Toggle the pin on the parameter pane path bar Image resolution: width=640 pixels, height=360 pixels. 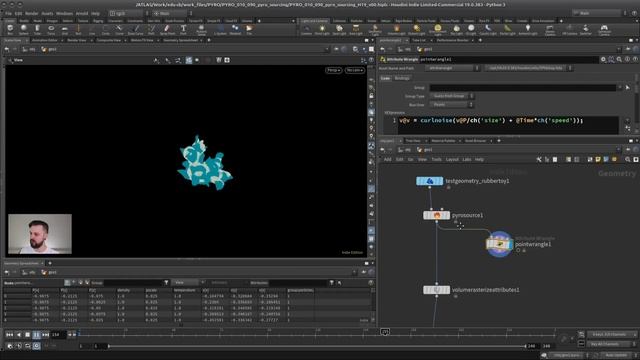[x=628, y=49]
